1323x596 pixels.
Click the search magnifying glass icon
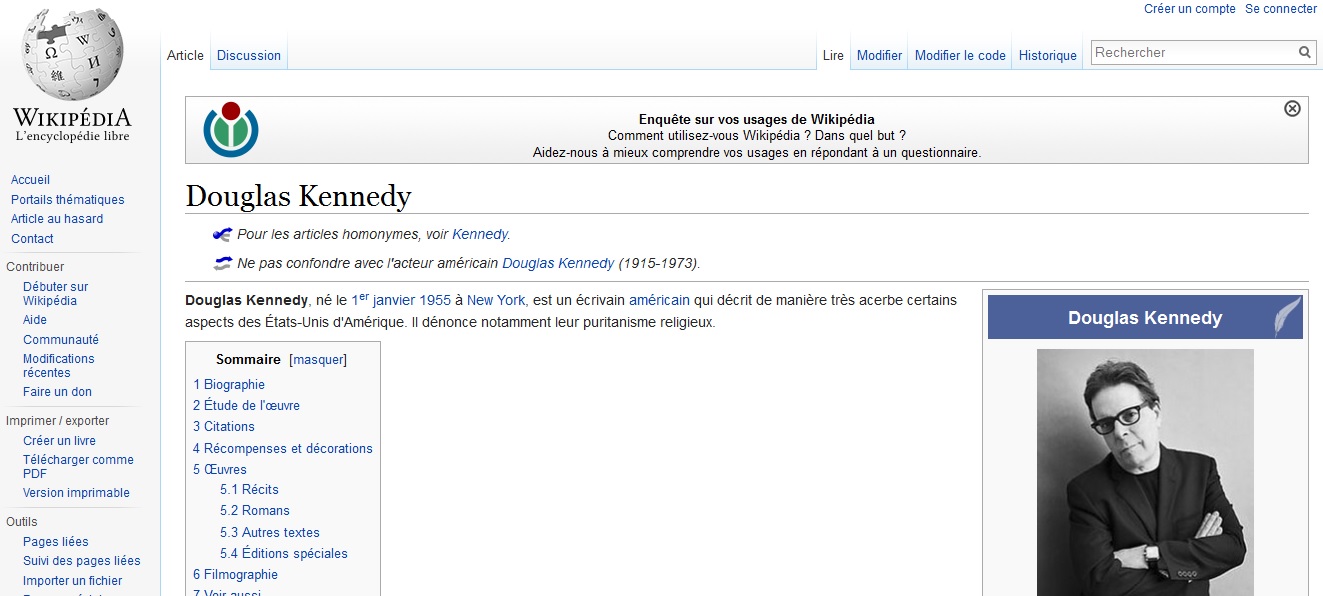click(1305, 52)
